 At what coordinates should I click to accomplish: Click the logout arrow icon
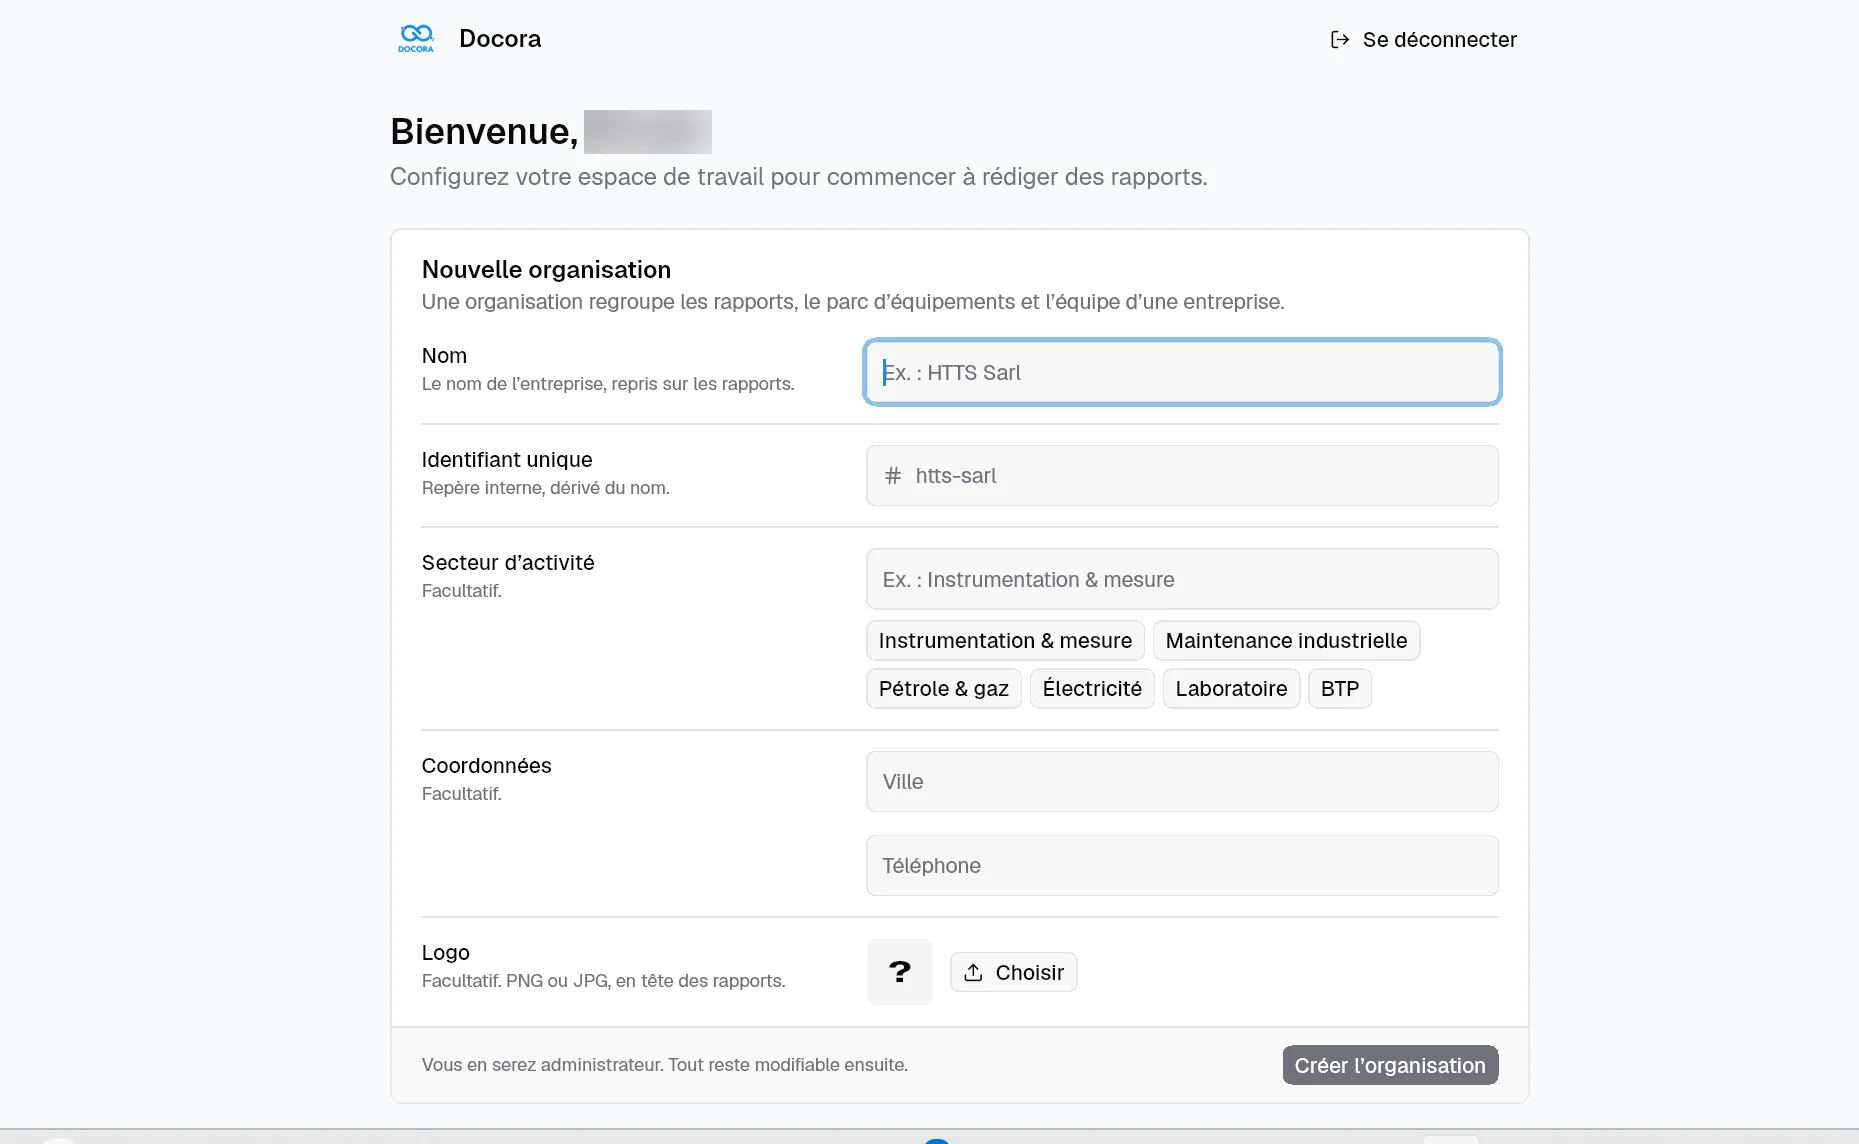point(1339,40)
